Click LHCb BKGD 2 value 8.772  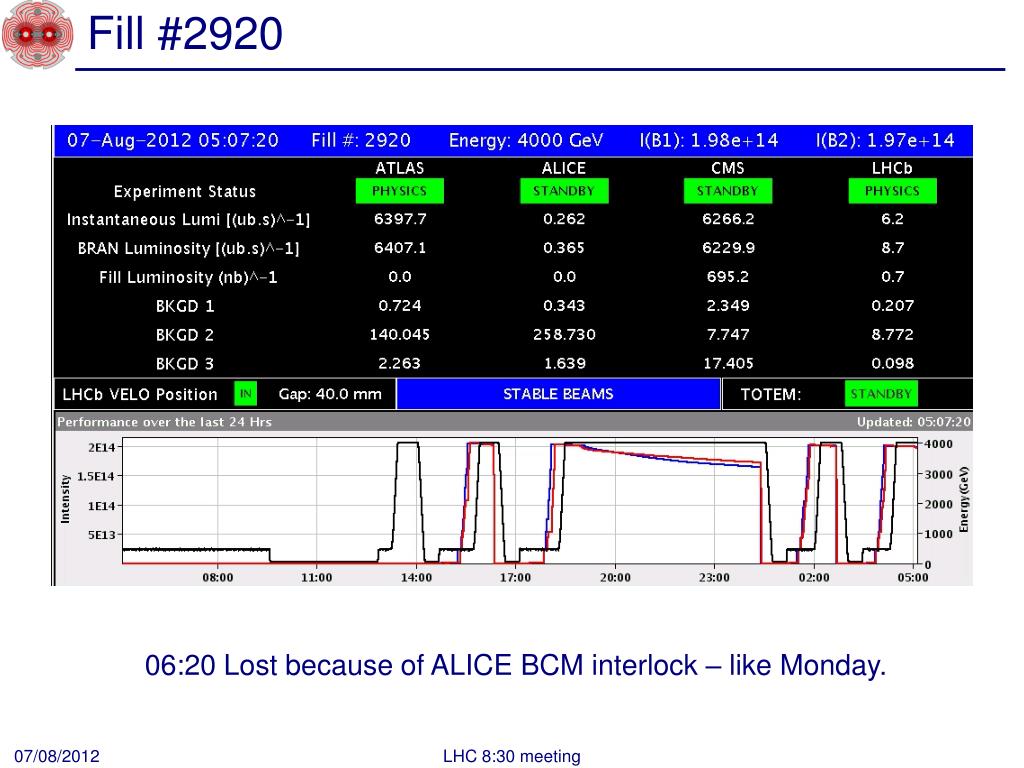tap(892, 334)
